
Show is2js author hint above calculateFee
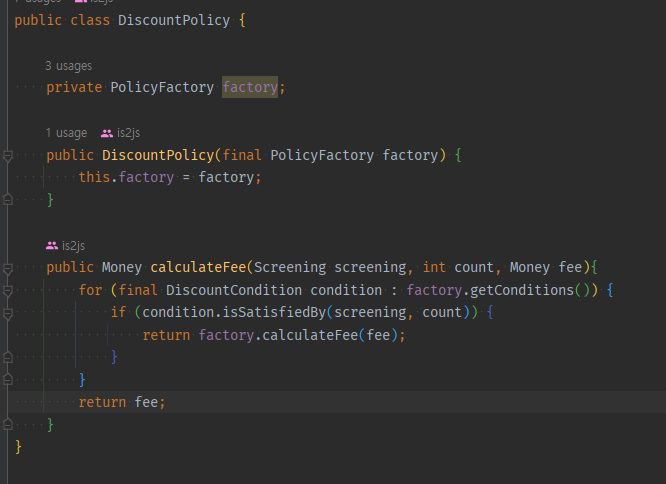[x=73, y=245]
